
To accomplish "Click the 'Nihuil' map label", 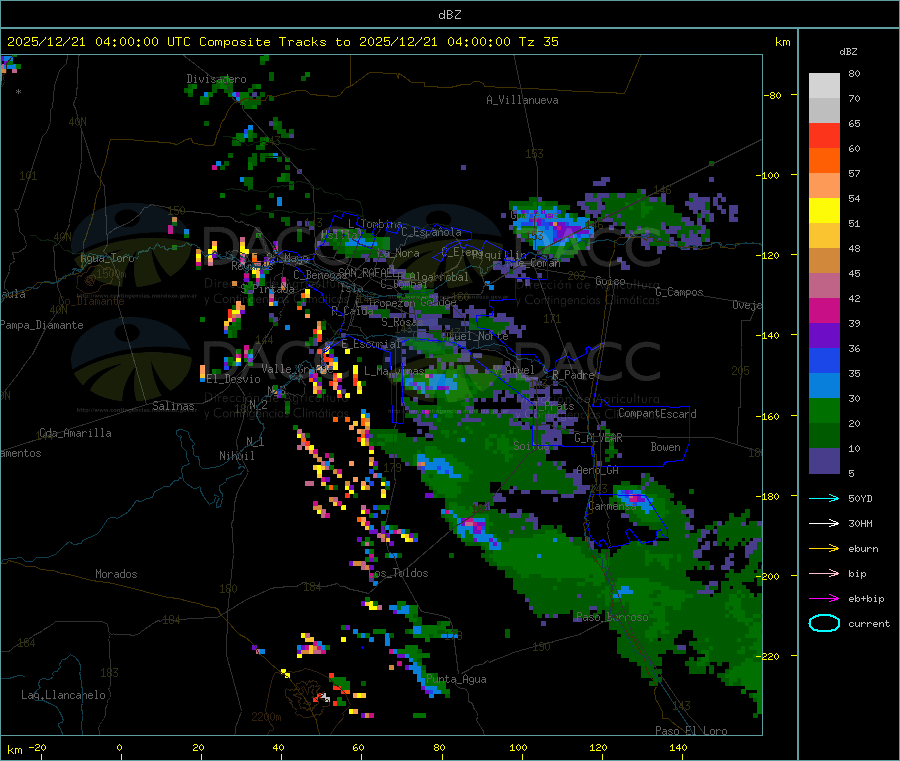I will point(236,456).
